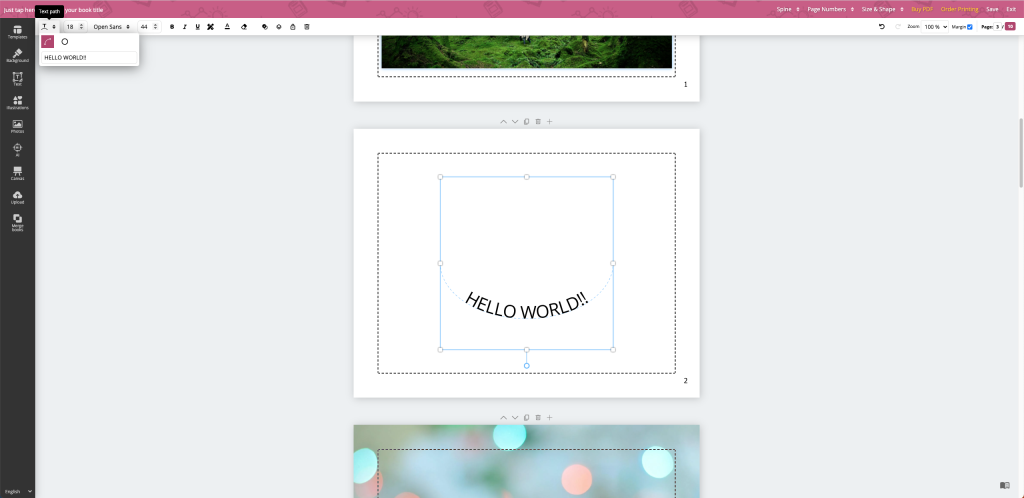Click the Buy PDF link
1024x498 pixels.
[x=922, y=9]
